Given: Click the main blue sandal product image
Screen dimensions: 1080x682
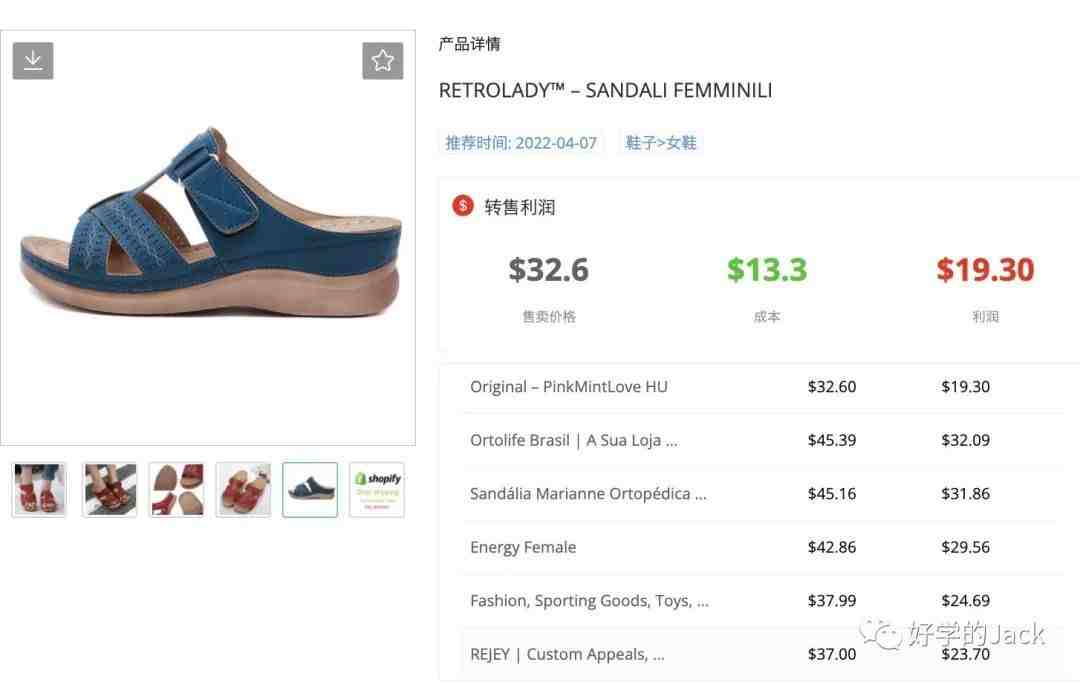Looking at the screenshot, I should tap(208, 238).
